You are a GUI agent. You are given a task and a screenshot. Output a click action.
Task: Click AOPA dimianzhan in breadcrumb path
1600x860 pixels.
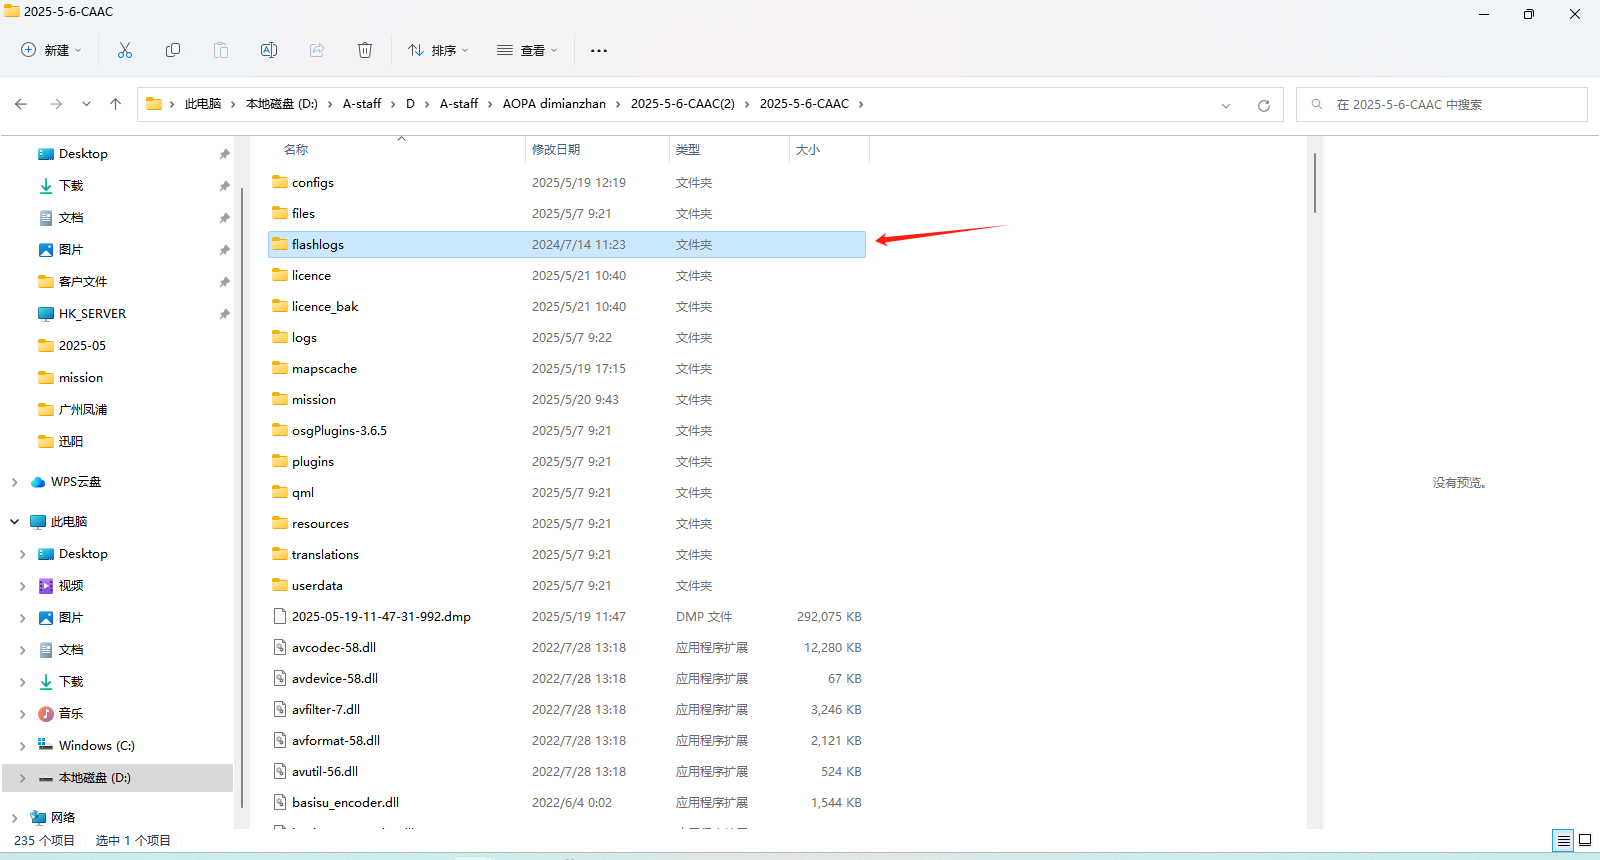[x=554, y=104]
